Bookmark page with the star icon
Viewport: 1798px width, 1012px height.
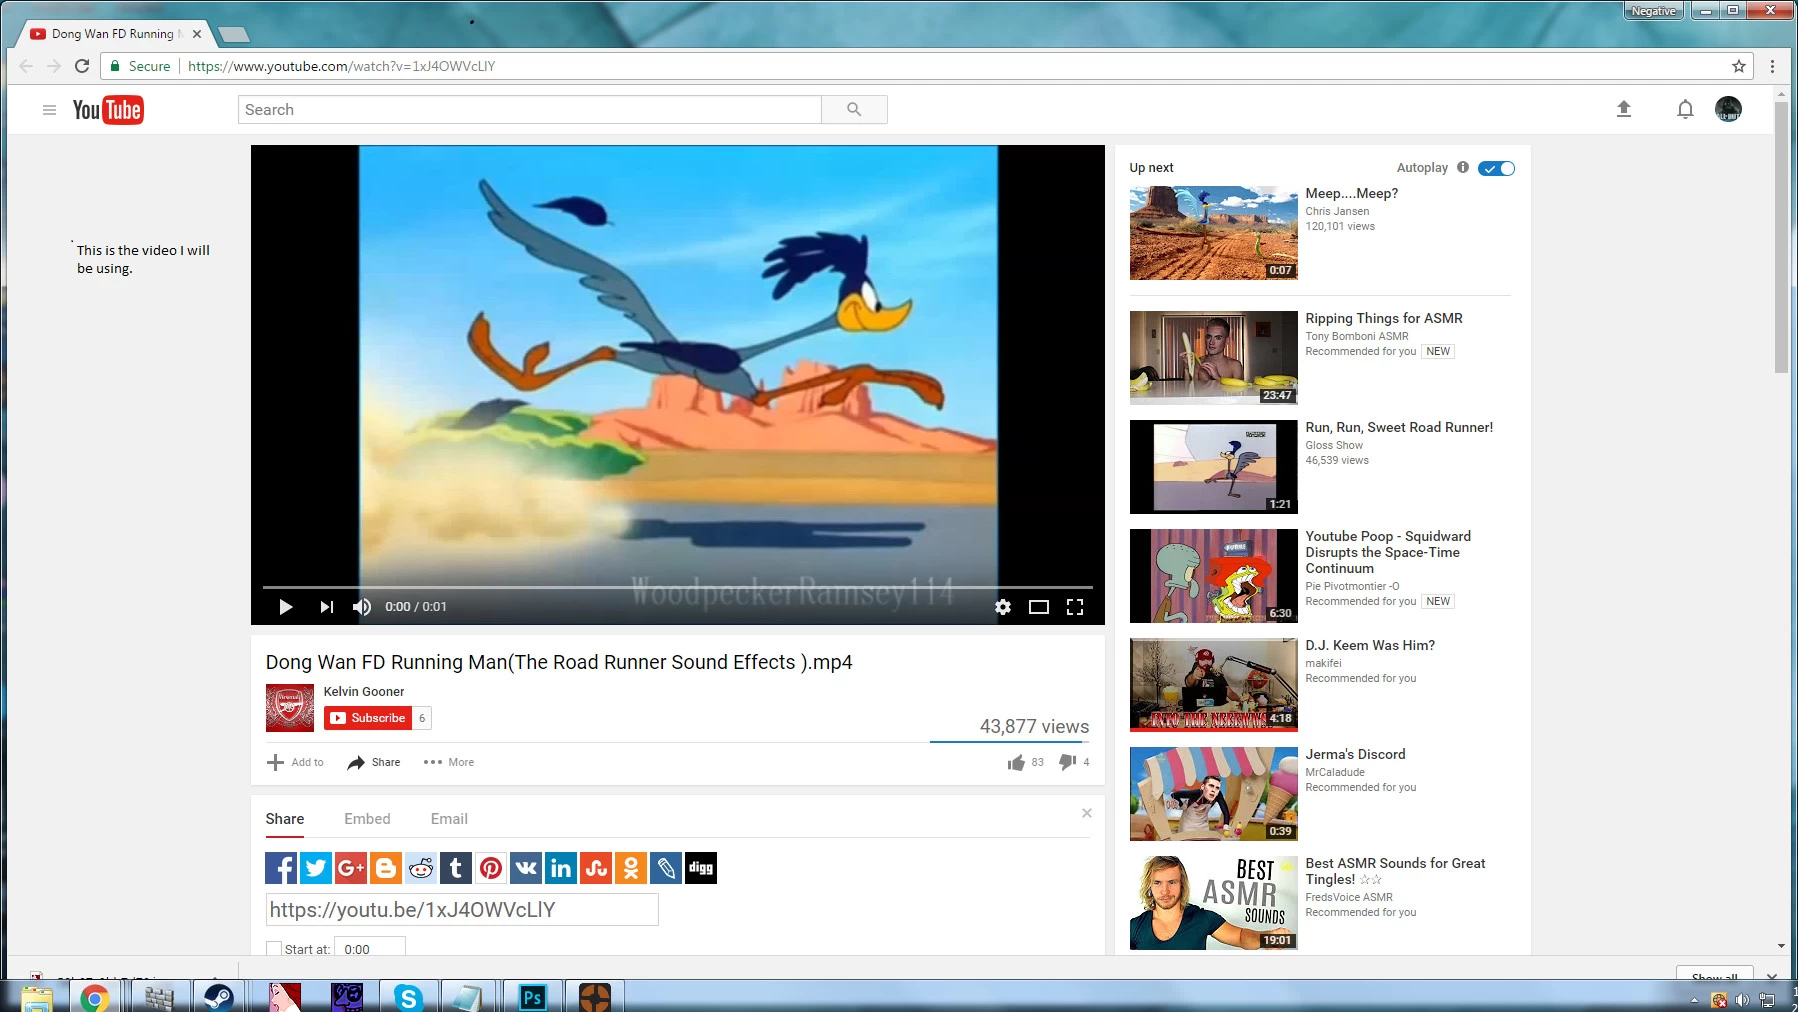pos(1739,66)
